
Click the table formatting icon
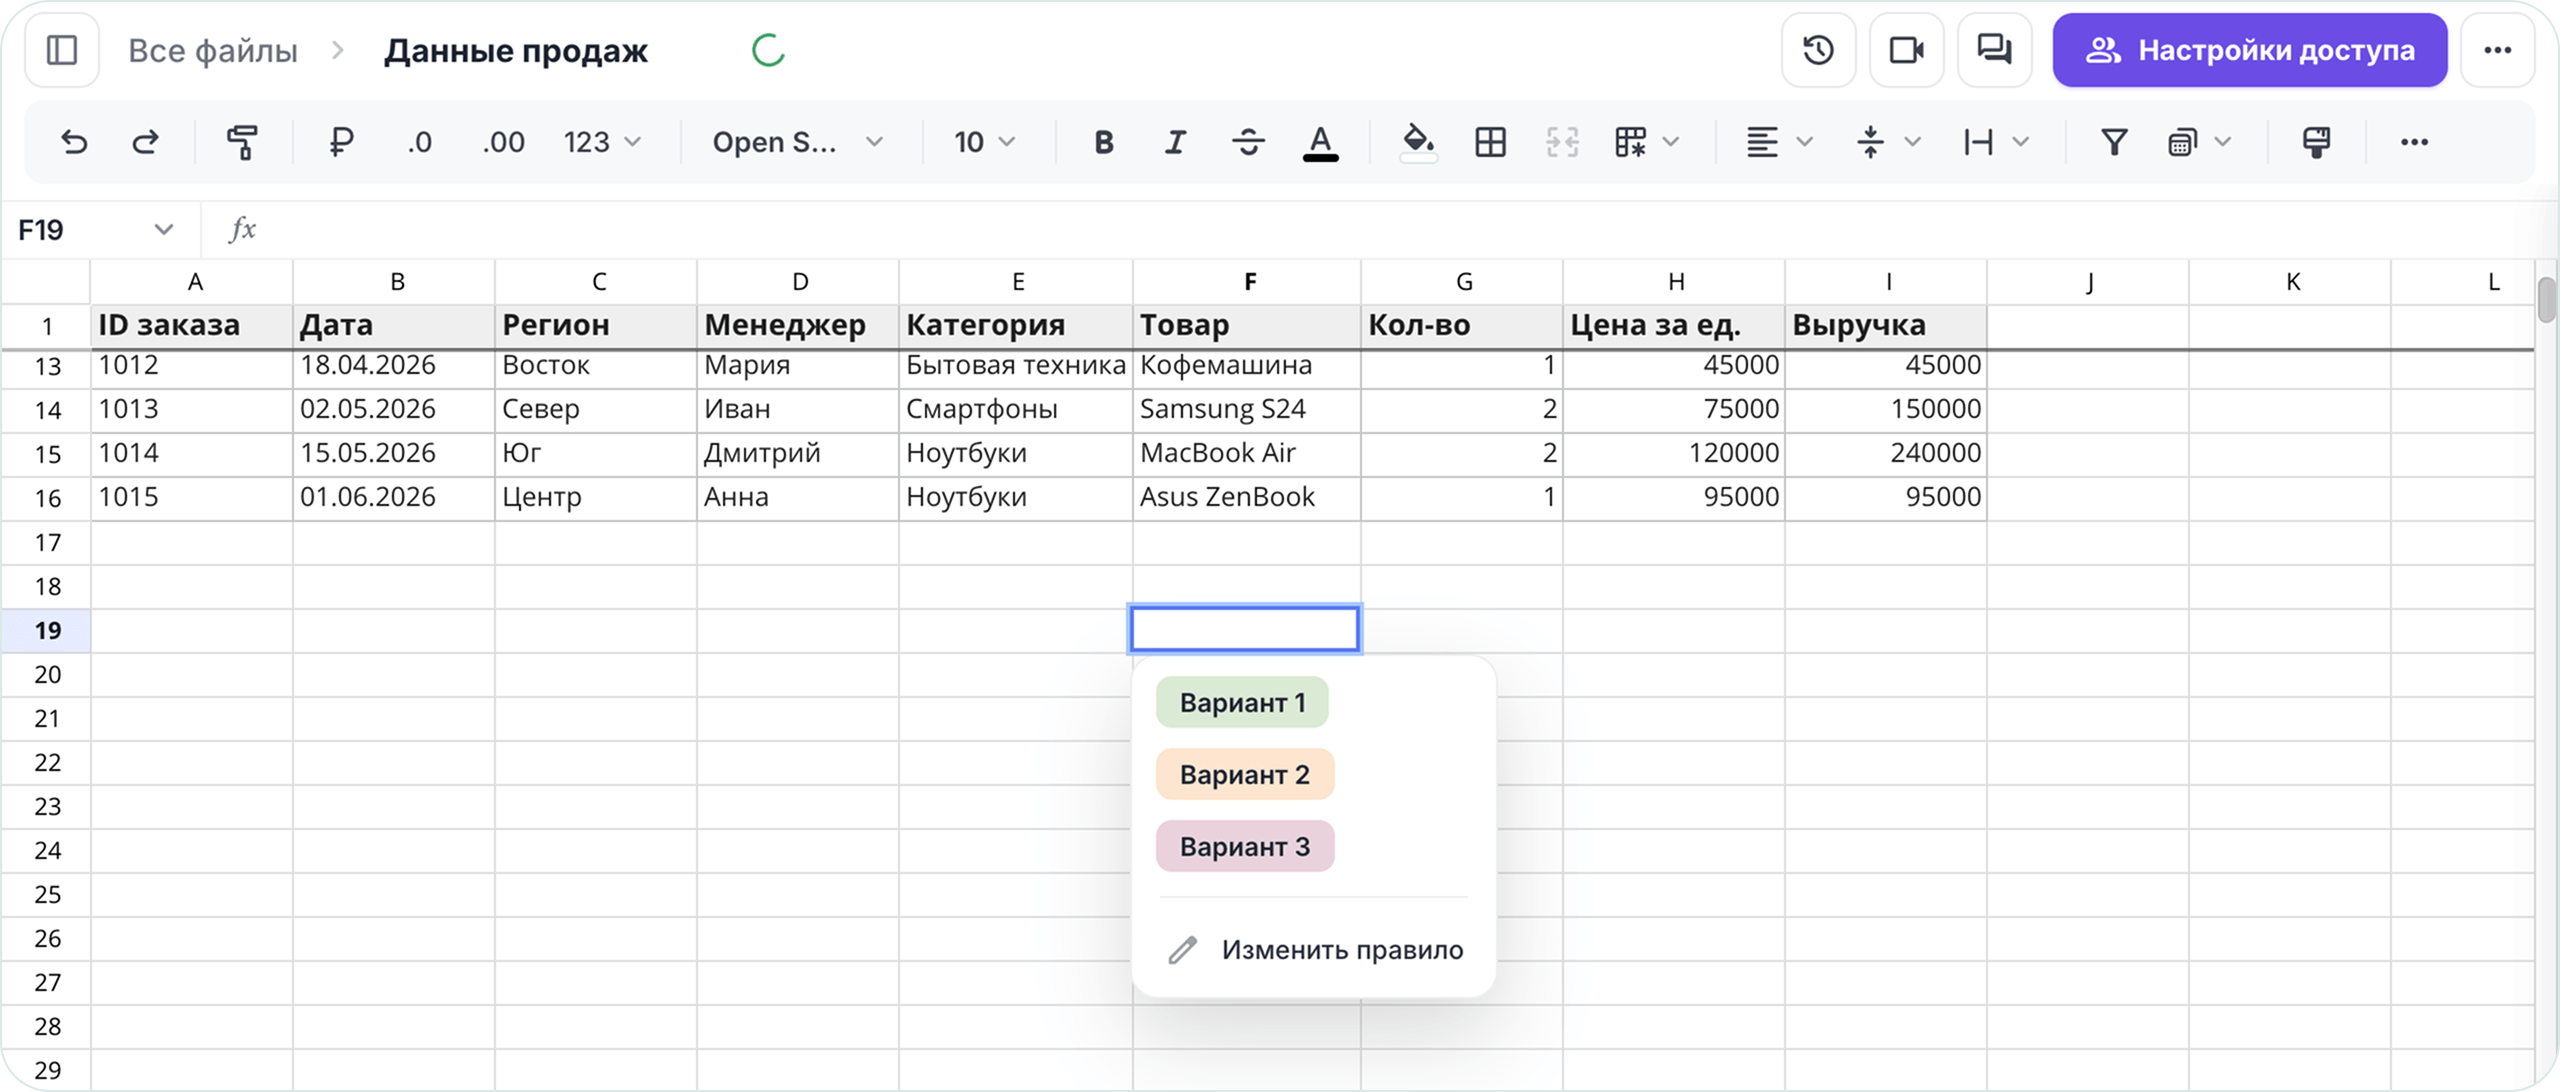point(1631,142)
